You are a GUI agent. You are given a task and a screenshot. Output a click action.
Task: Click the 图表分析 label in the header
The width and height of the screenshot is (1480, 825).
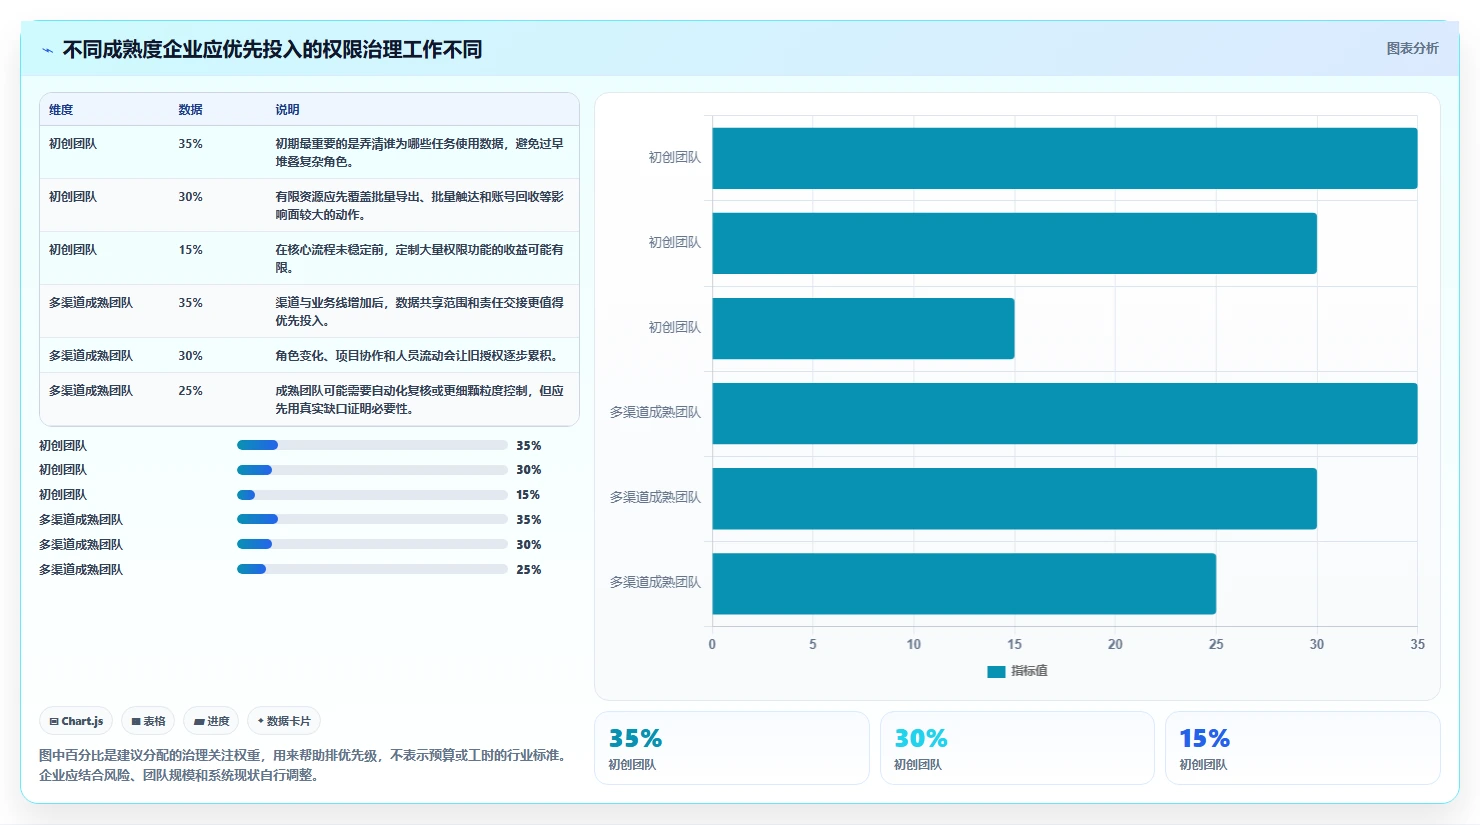(1412, 48)
